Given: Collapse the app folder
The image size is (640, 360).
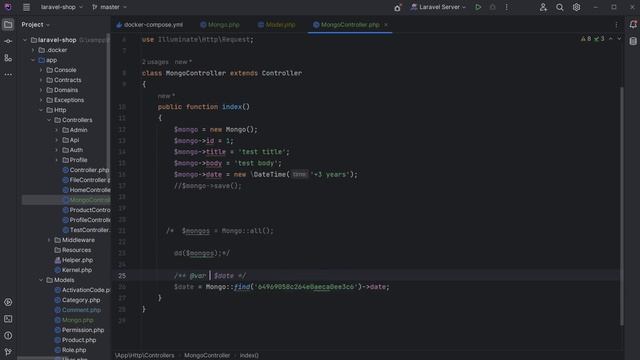Looking at the screenshot, I should click(x=33, y=60).
